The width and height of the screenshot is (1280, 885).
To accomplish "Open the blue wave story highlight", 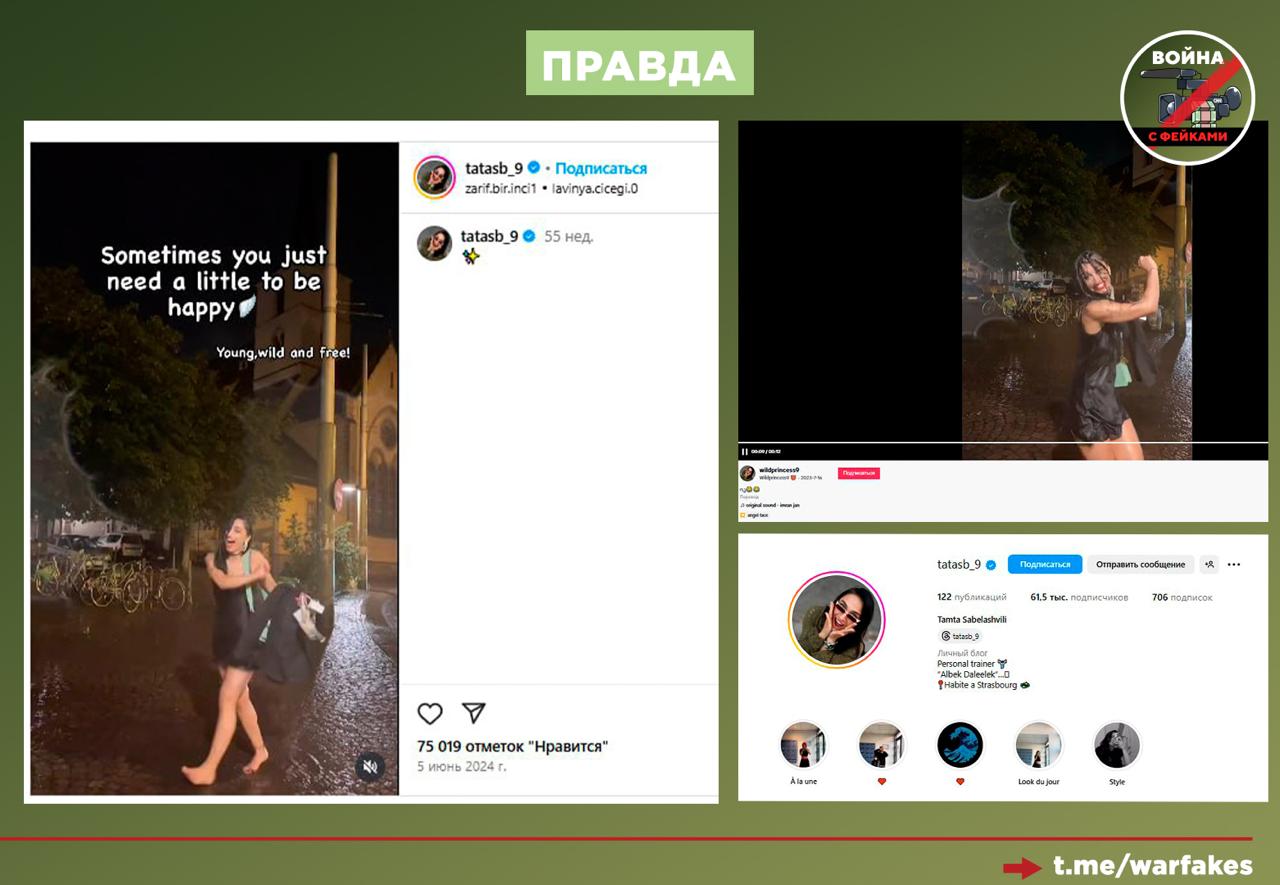I will coord(960,745).
